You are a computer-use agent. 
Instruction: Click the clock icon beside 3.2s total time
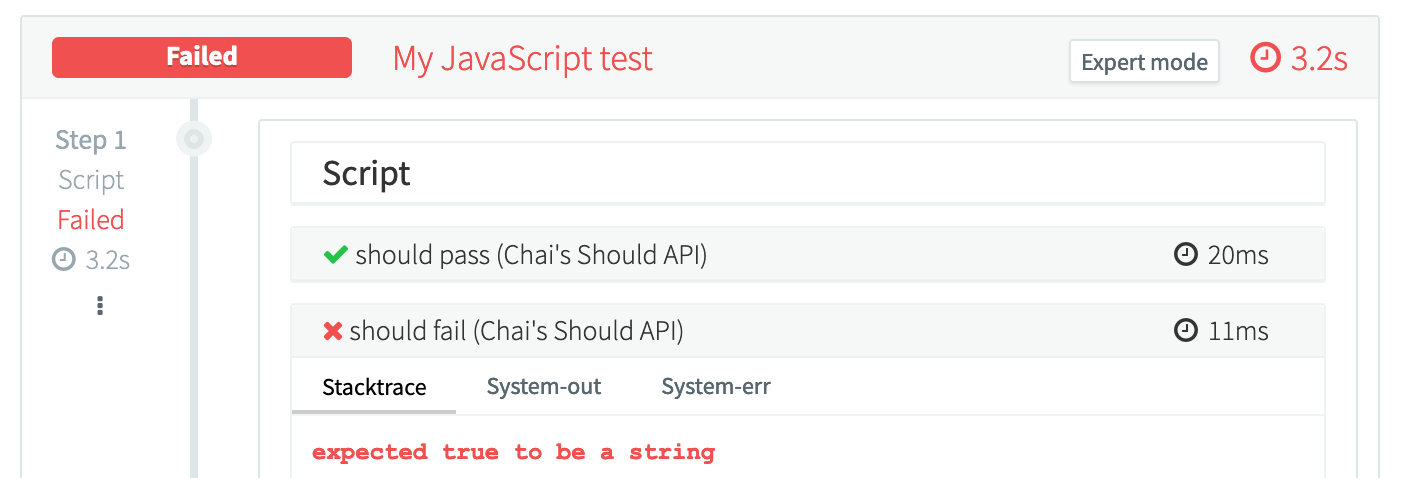[x=1265, y=59]
